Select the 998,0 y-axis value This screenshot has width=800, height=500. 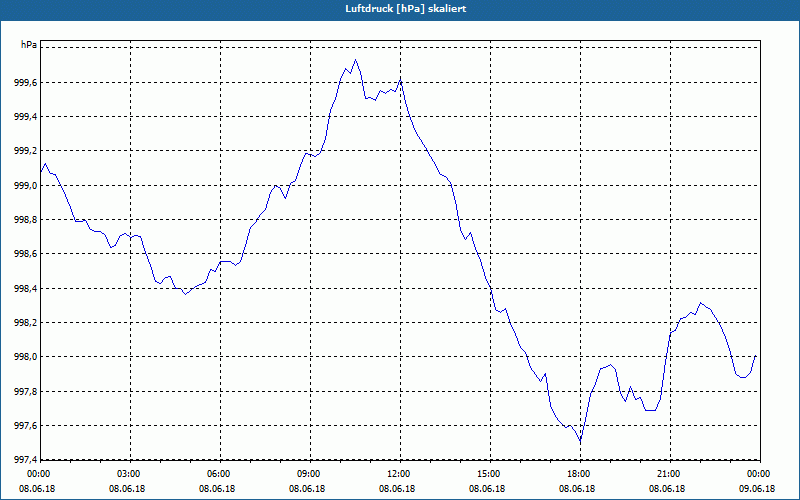[25, 357]
